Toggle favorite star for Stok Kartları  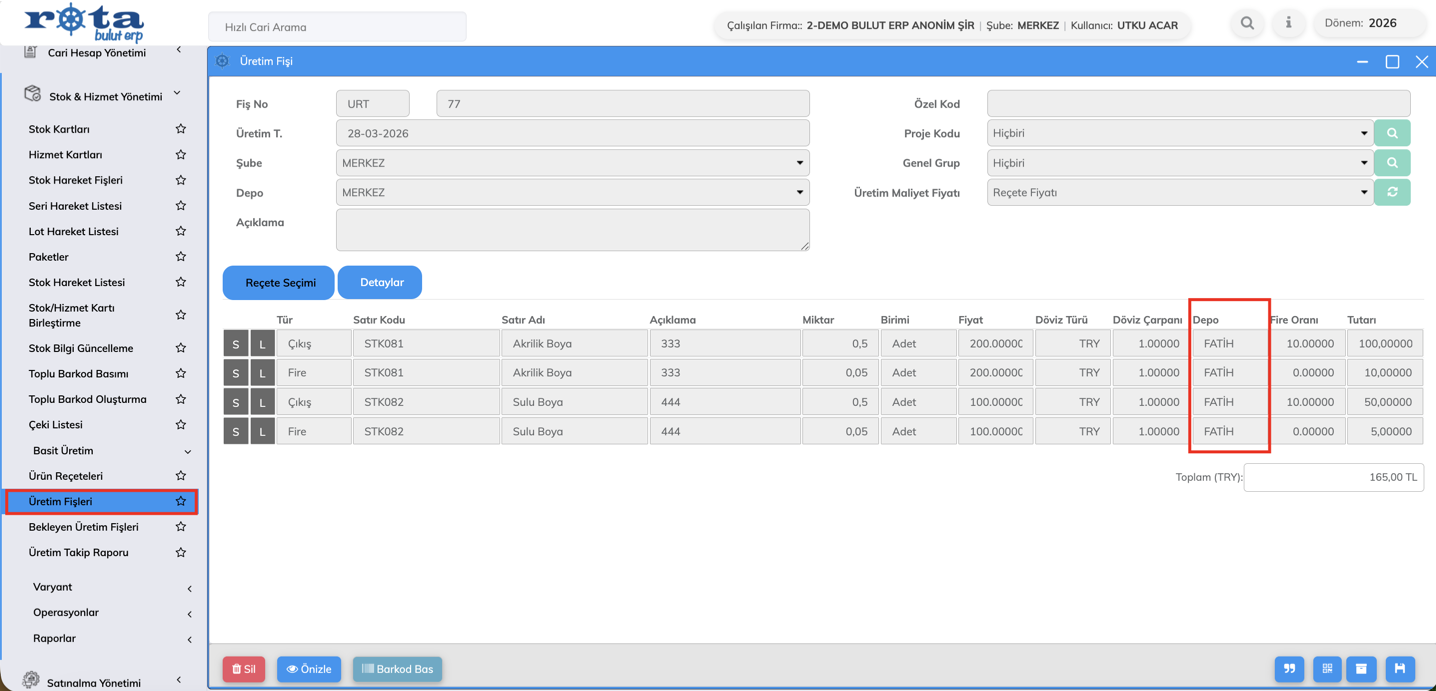[181, 129]
